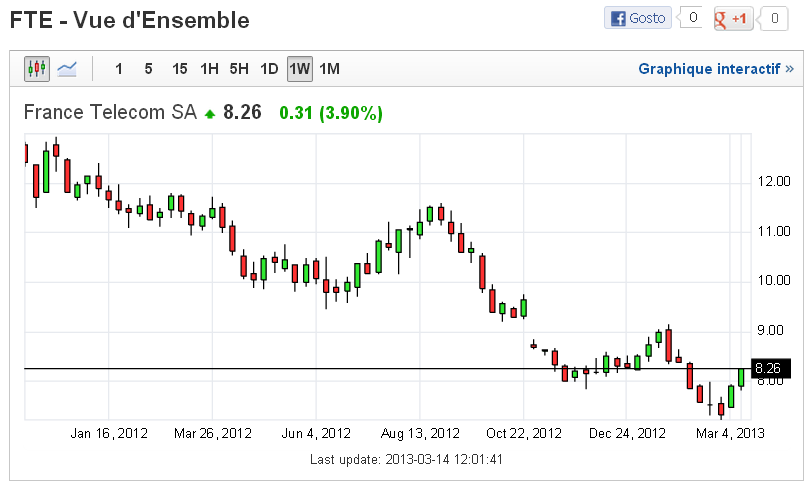Click the Mar 4, 2013 date label
This screenshot has height=502, width=808.
point(730,433)
